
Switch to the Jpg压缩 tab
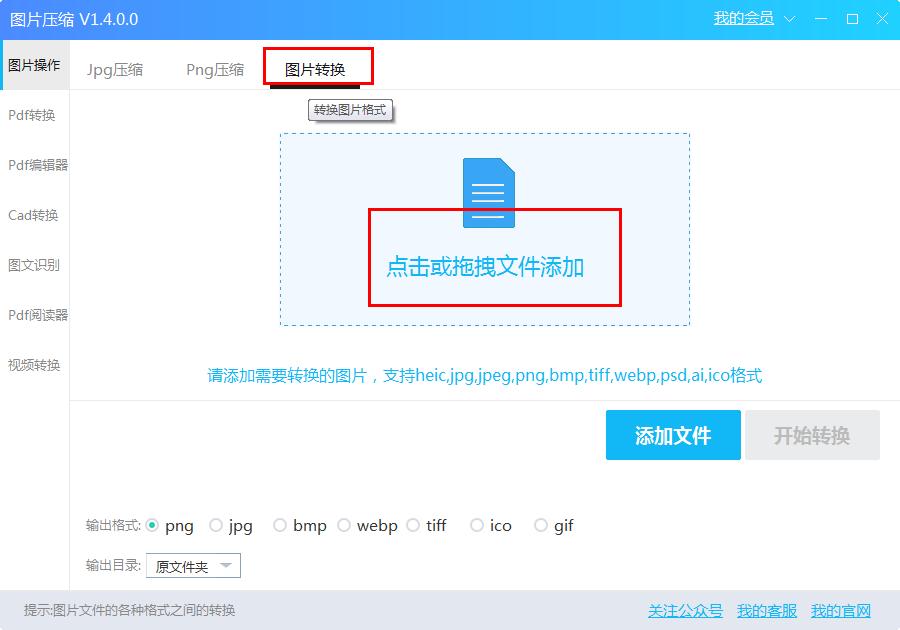click(116, 69)
